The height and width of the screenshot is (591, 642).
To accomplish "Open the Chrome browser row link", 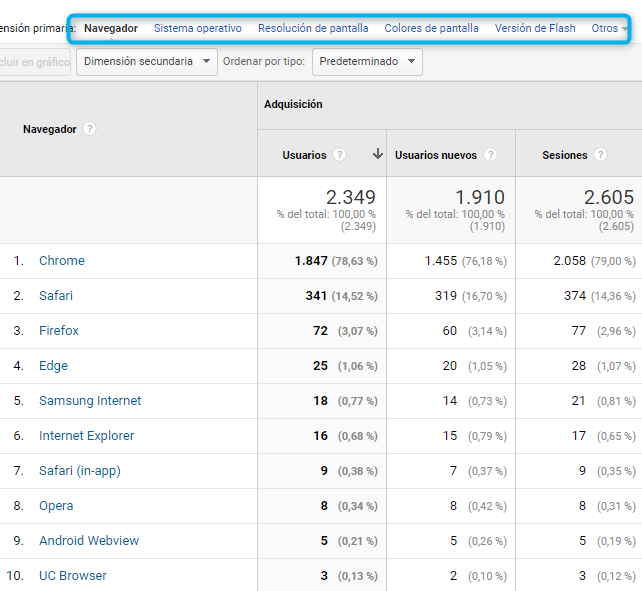I will coord(62,261).
